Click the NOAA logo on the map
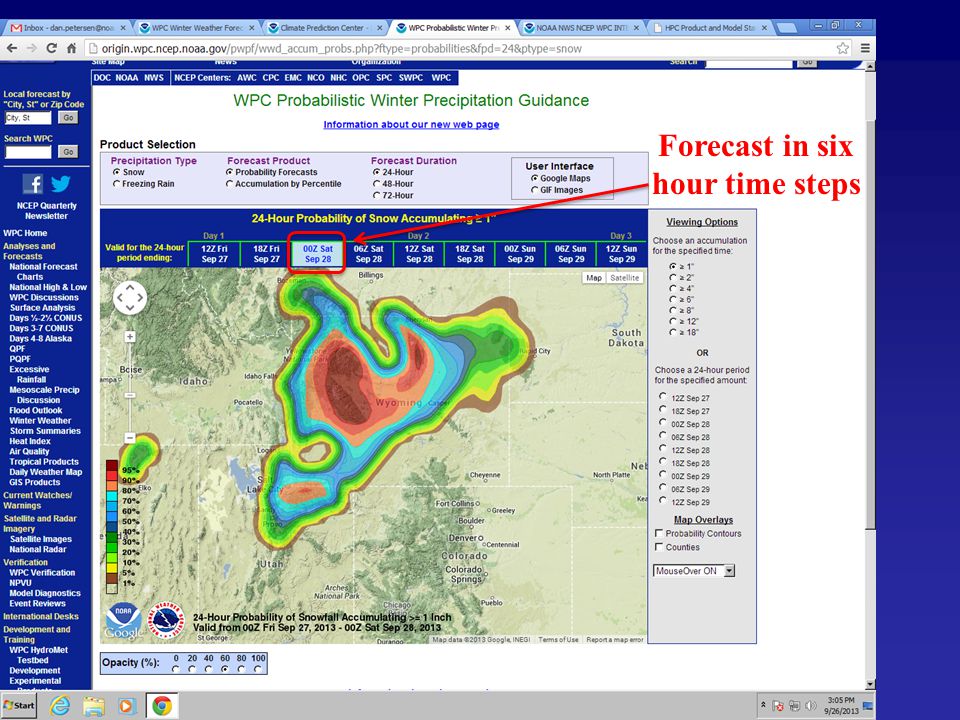The height and width of the screenshot is (720, 960). point(122,621)
